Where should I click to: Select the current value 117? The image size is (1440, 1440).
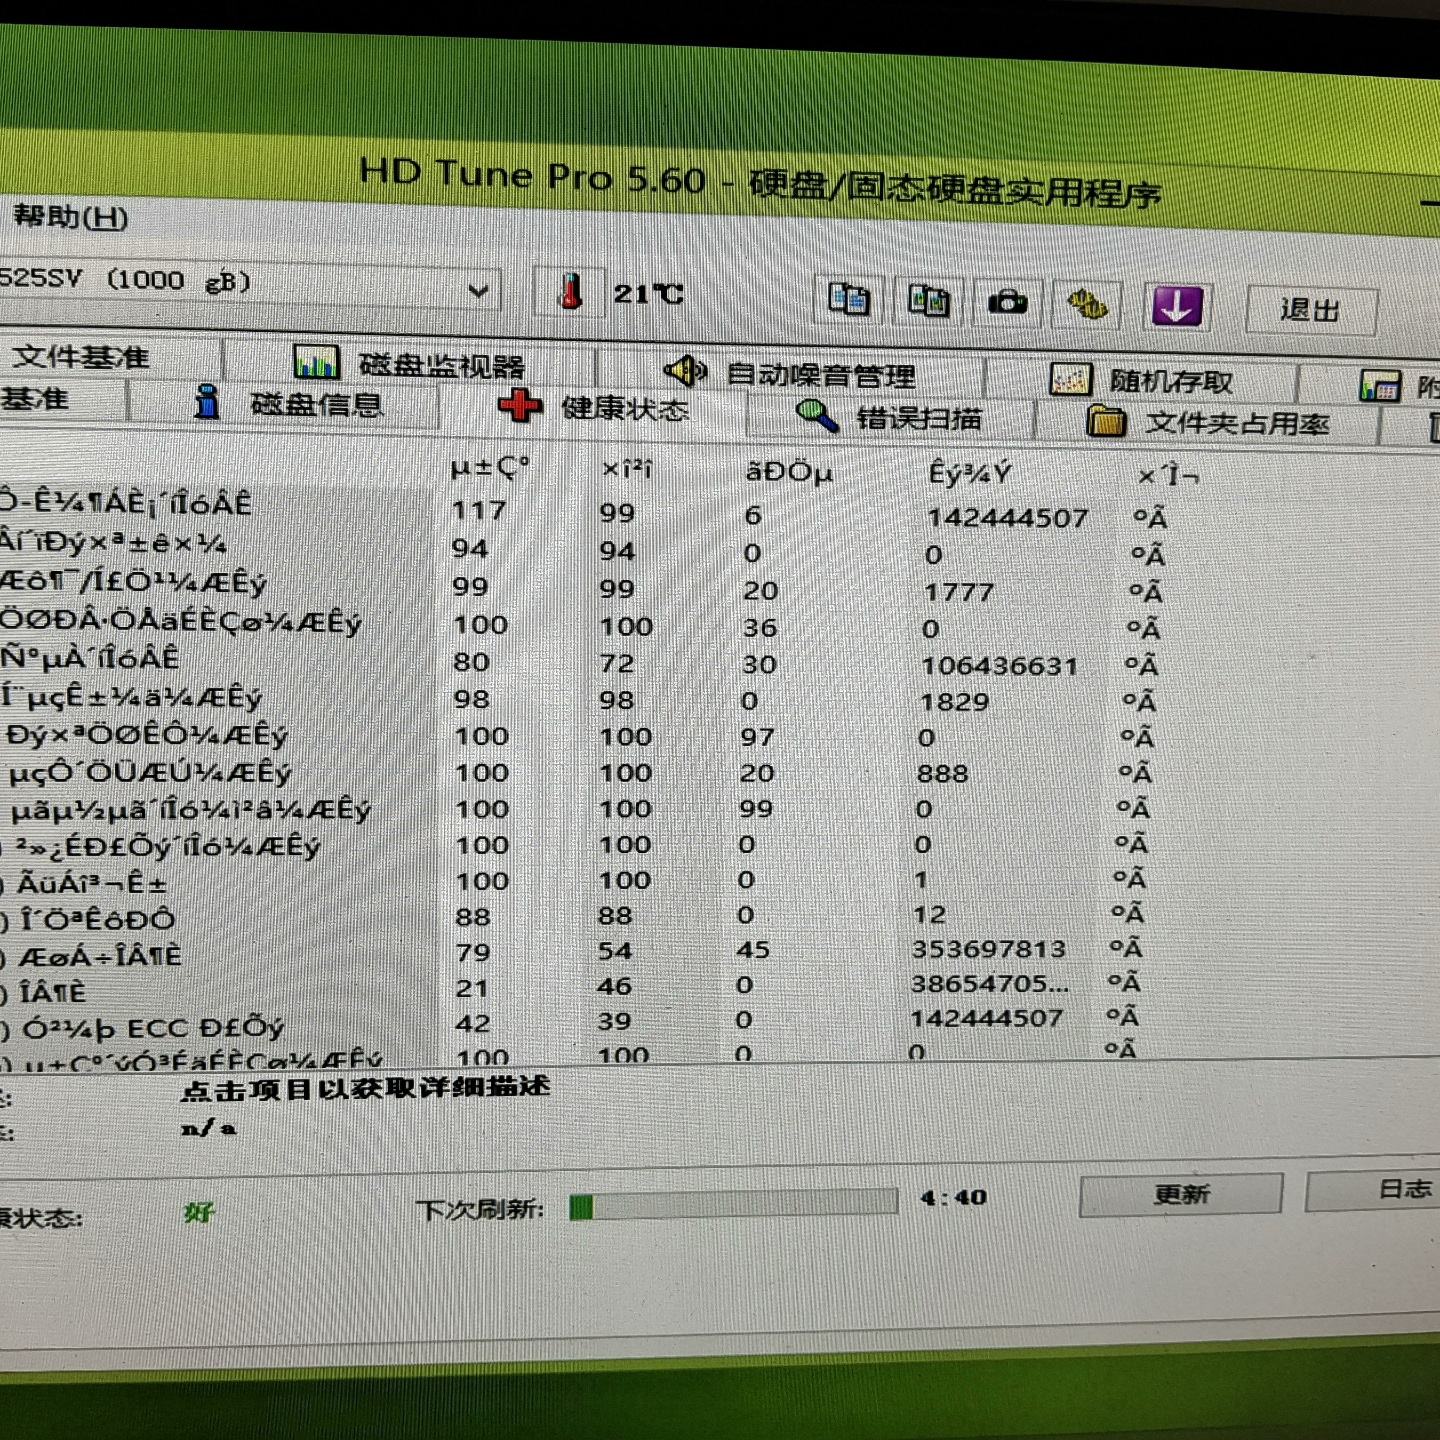479,511
